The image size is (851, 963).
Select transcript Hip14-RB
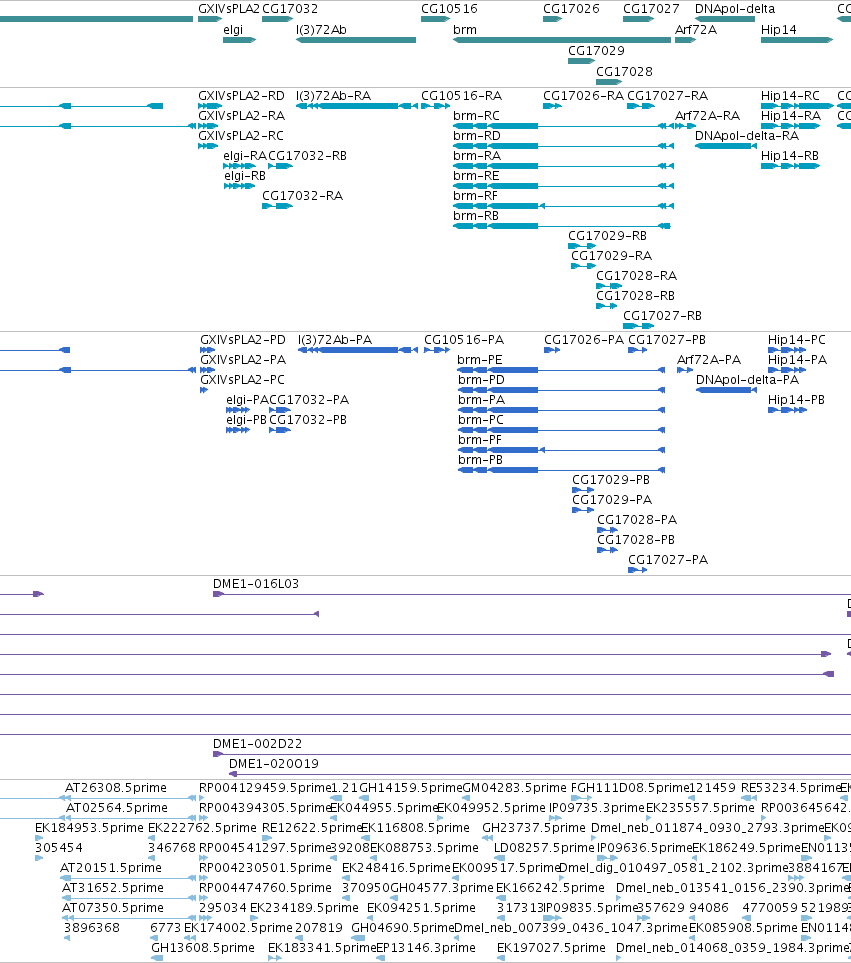click(790, 166)
